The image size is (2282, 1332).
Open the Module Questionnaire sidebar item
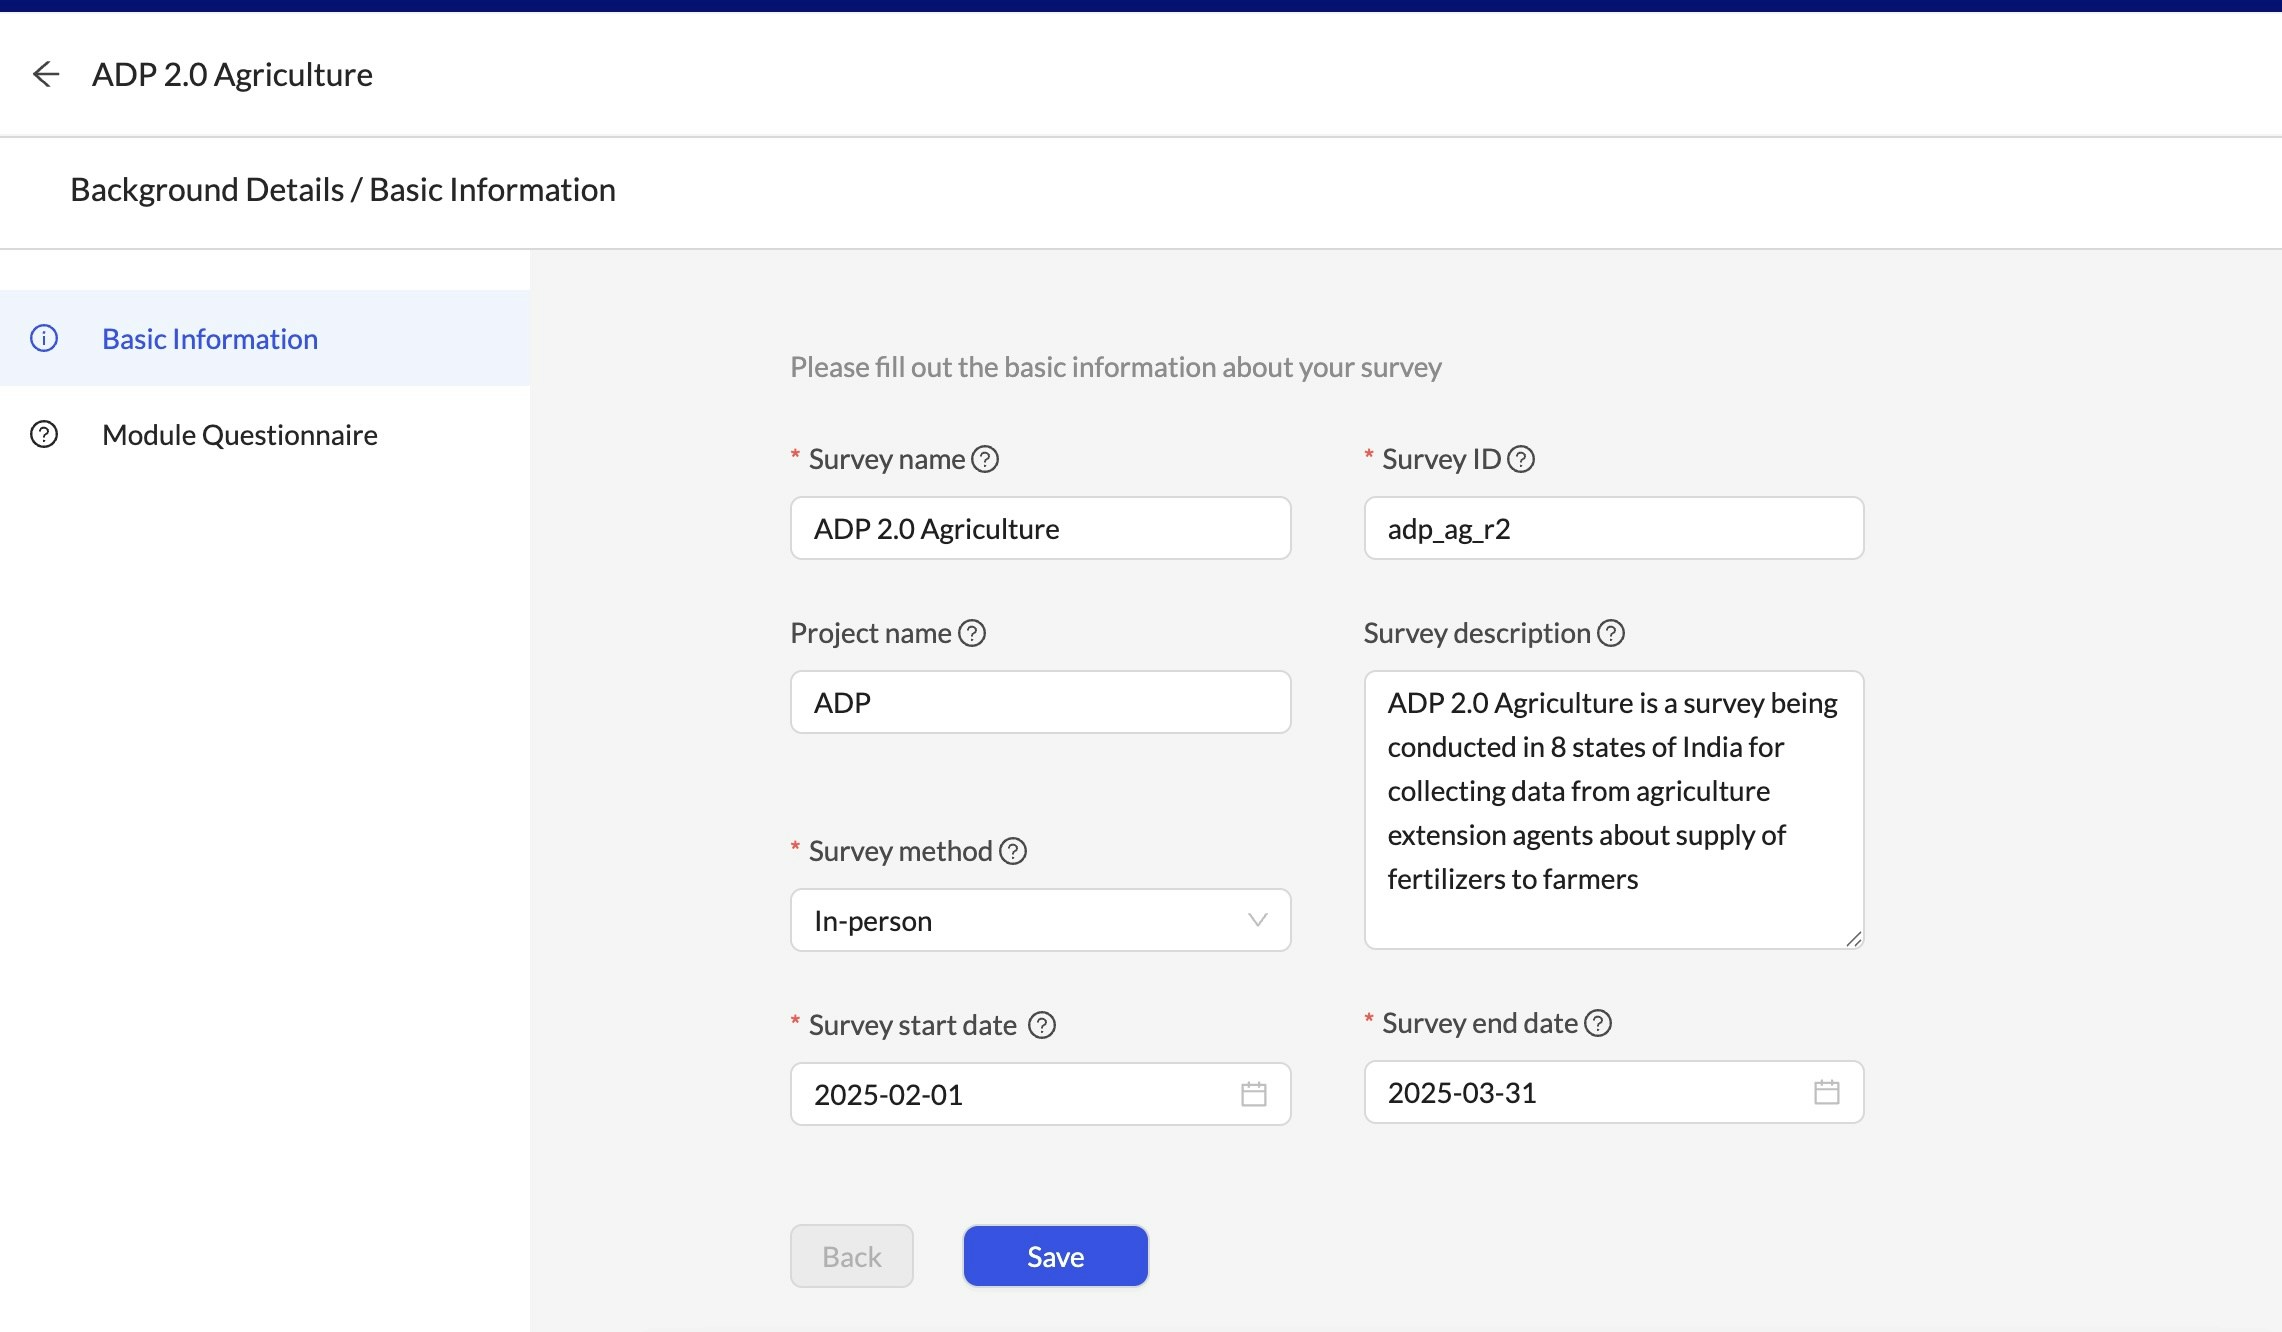(239, 435)
